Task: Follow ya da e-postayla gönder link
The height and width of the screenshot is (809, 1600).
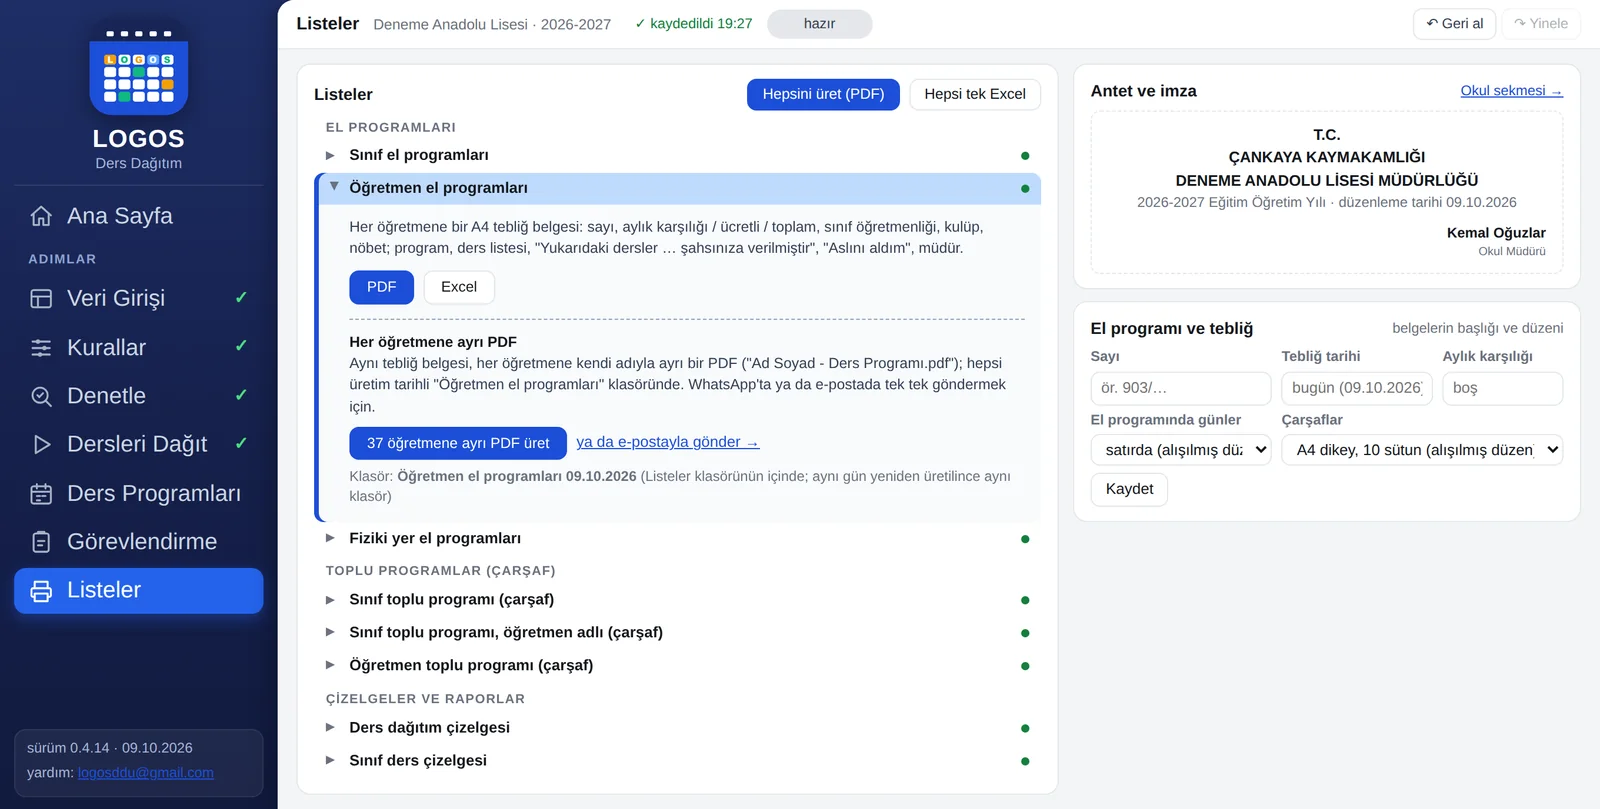Action: [x=668, y=442]
